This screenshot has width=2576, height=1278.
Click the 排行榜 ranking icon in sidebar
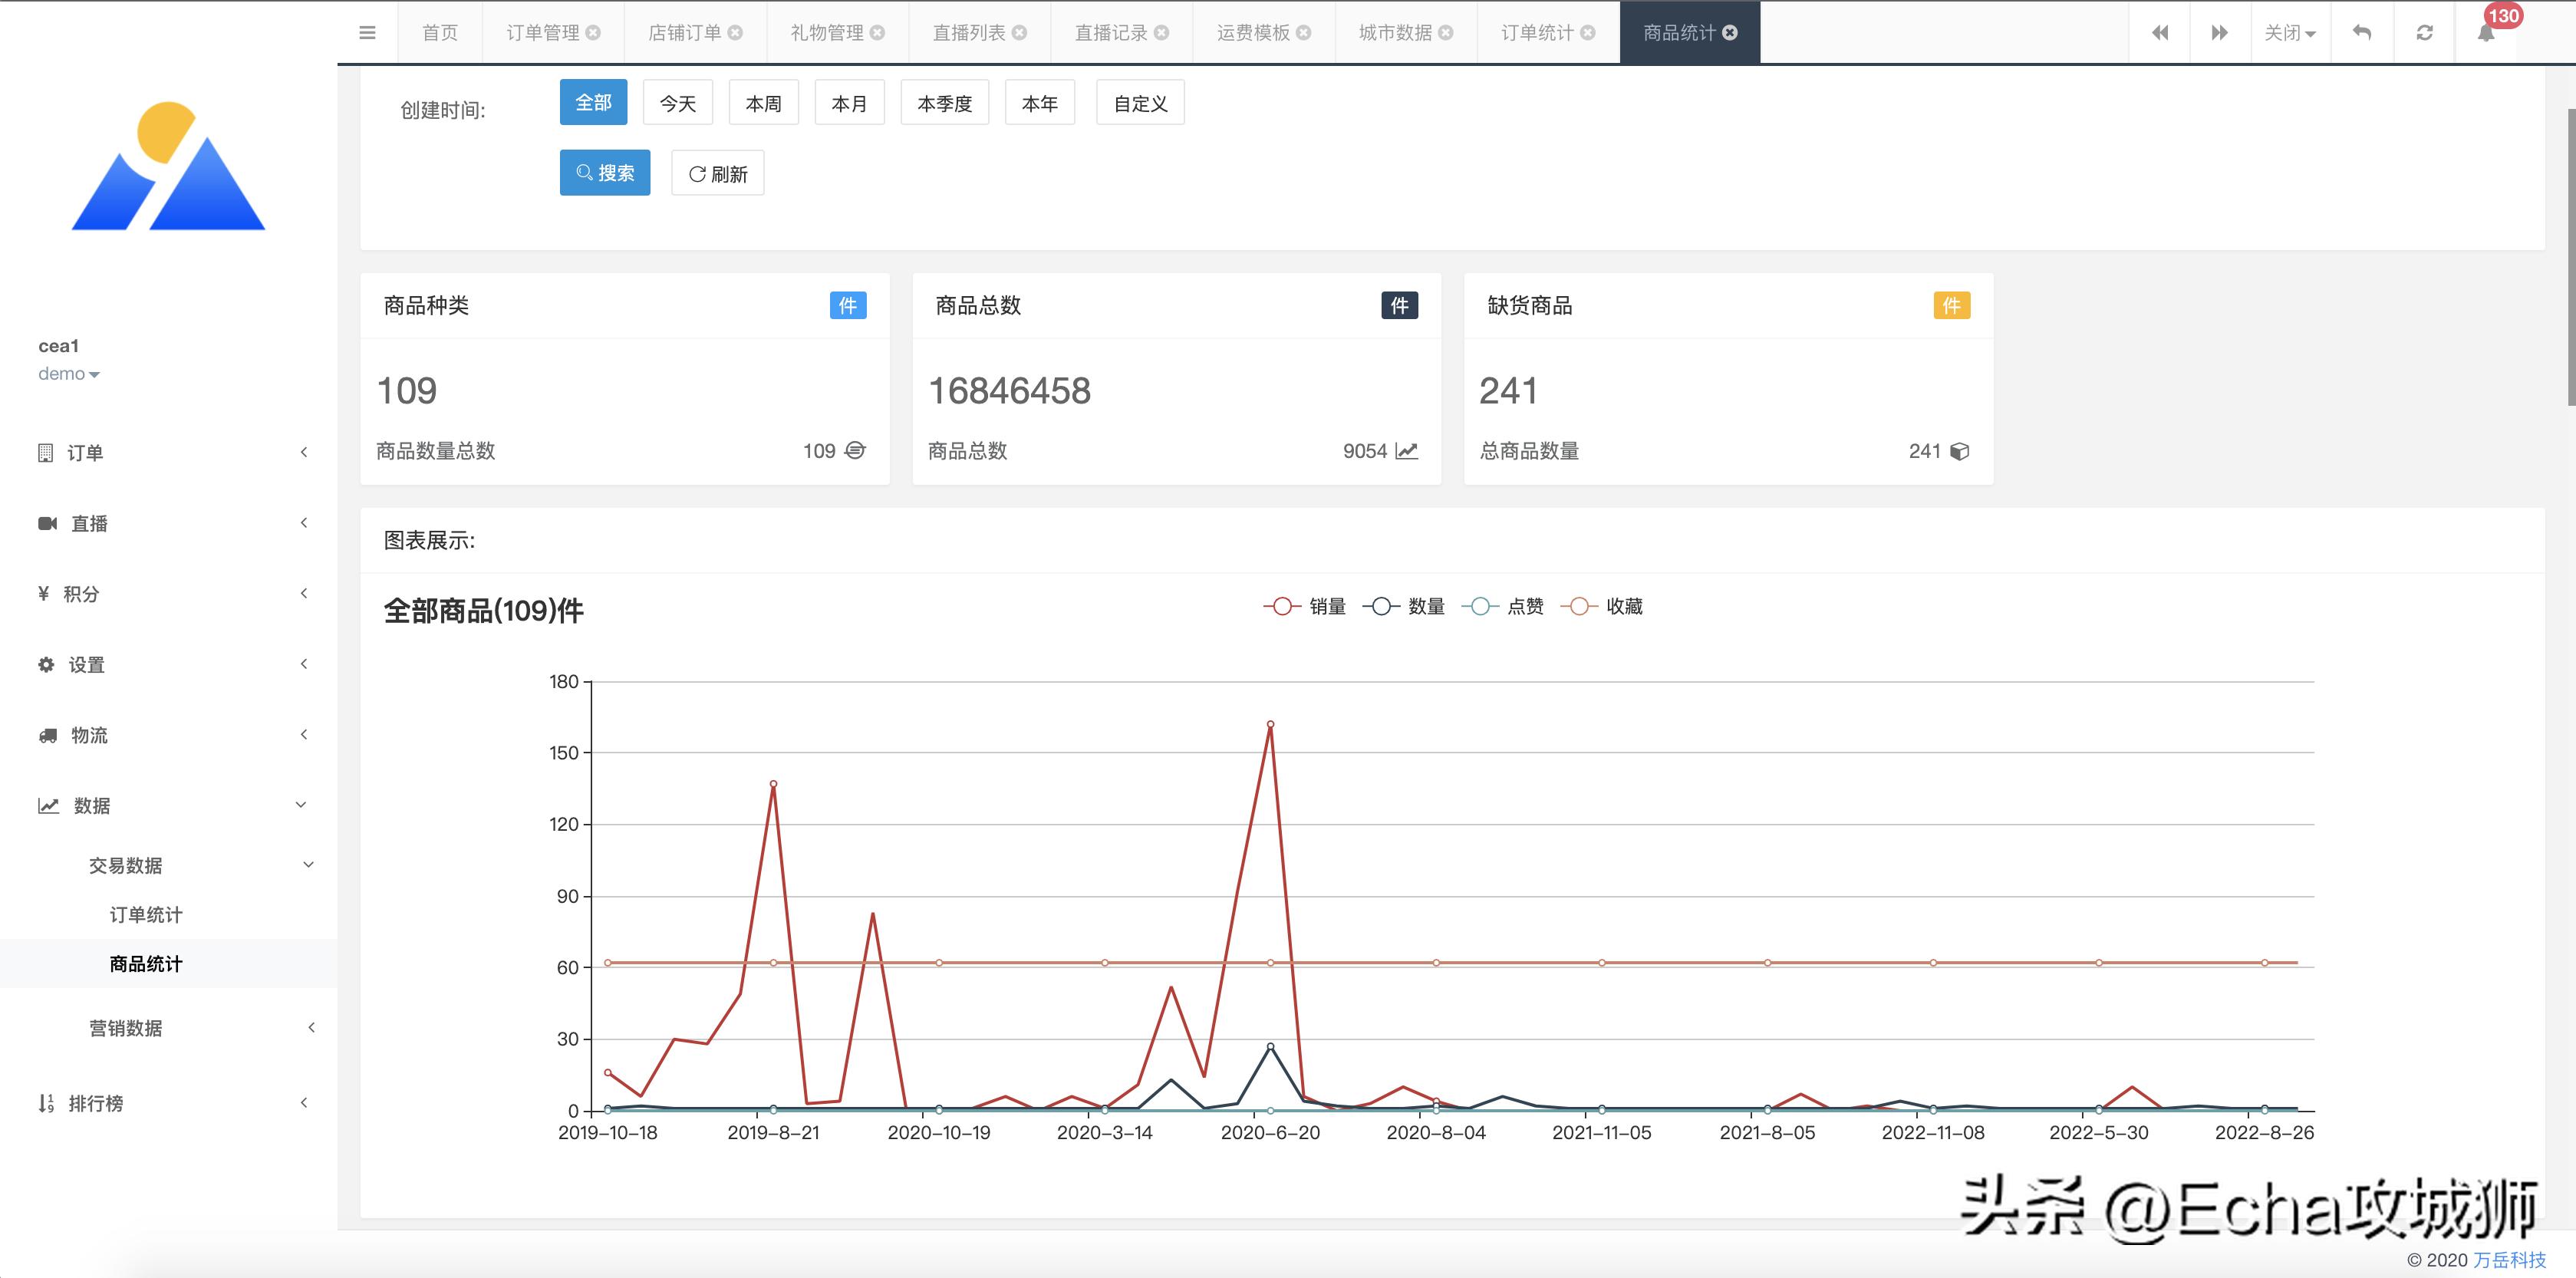[47, 1102]
